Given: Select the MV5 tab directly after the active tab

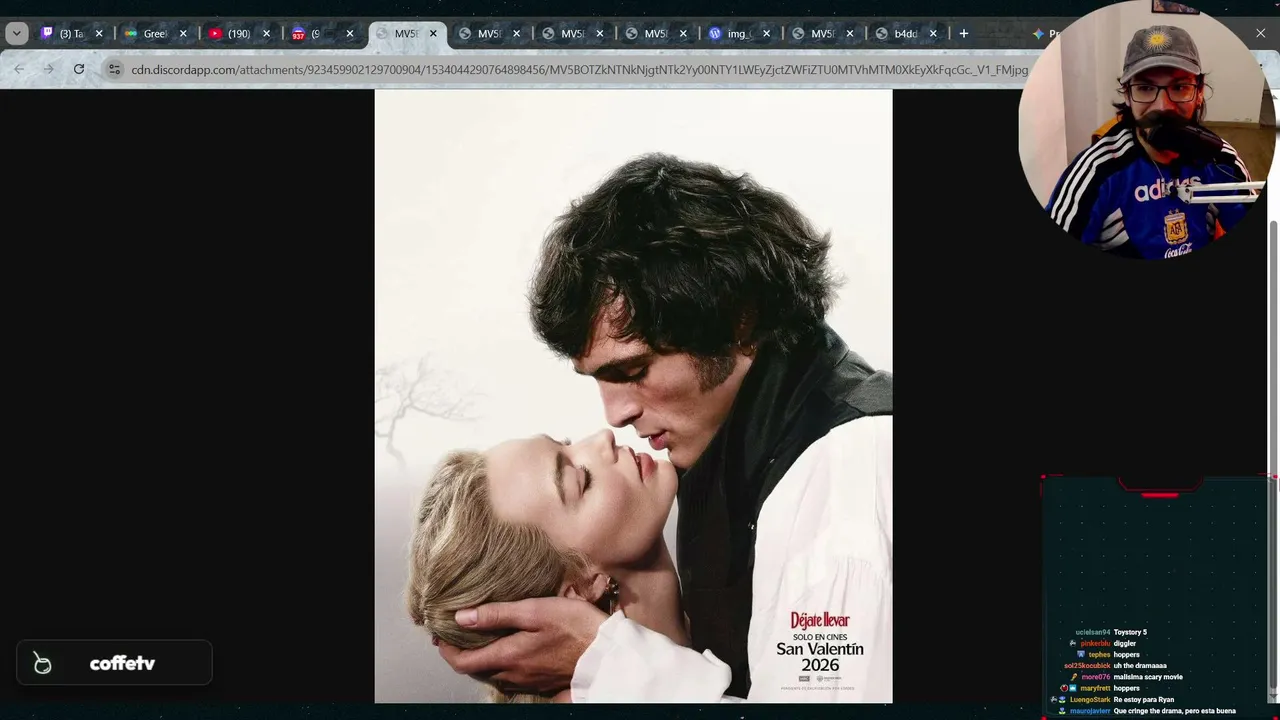Looking at the screenshot, I should 490,33.
